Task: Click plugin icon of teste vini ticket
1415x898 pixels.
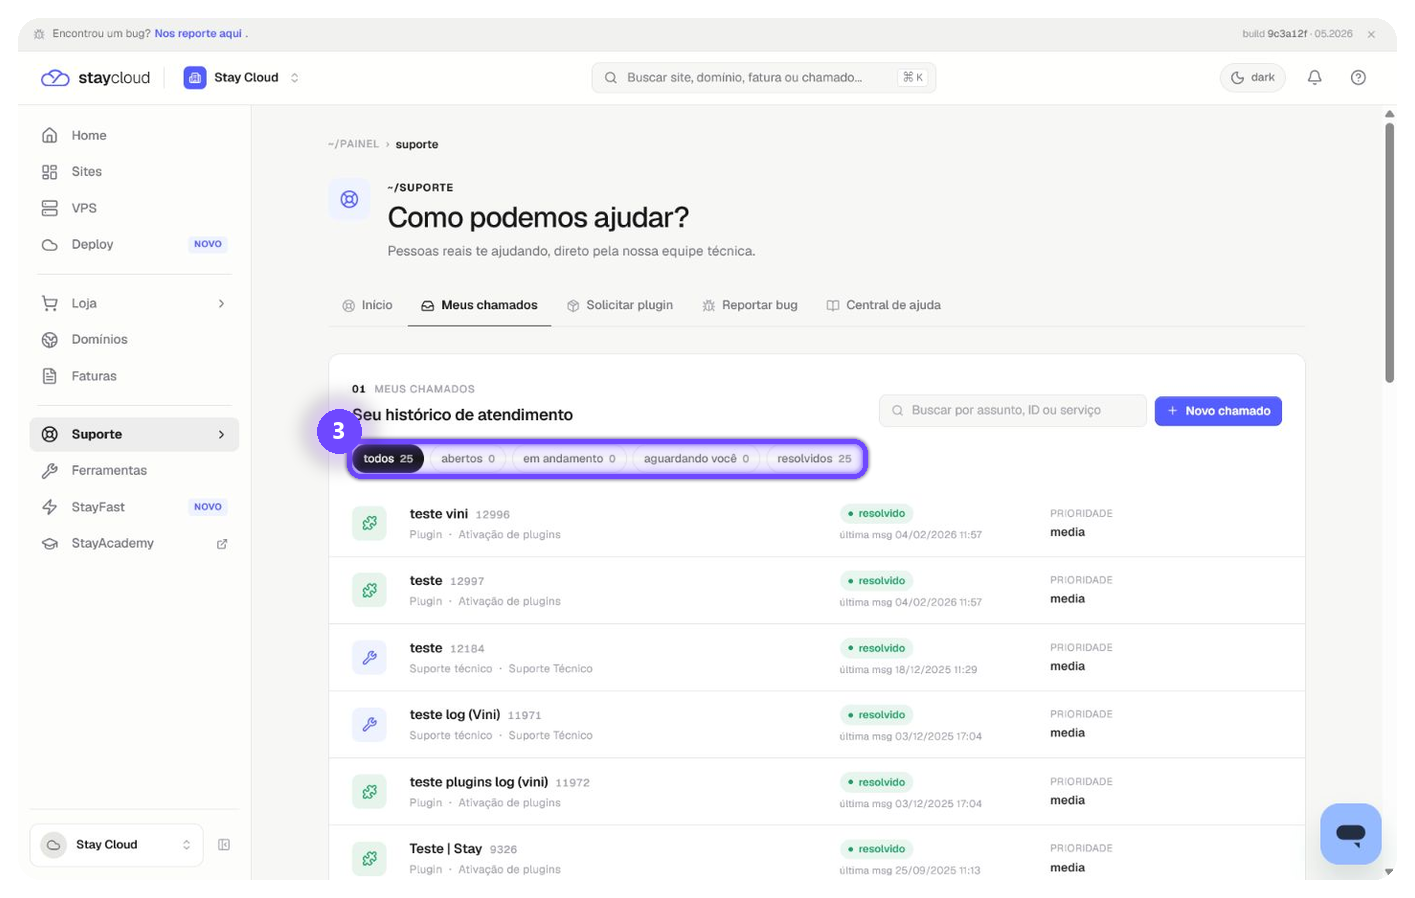Action: click(x=369, y=523)
